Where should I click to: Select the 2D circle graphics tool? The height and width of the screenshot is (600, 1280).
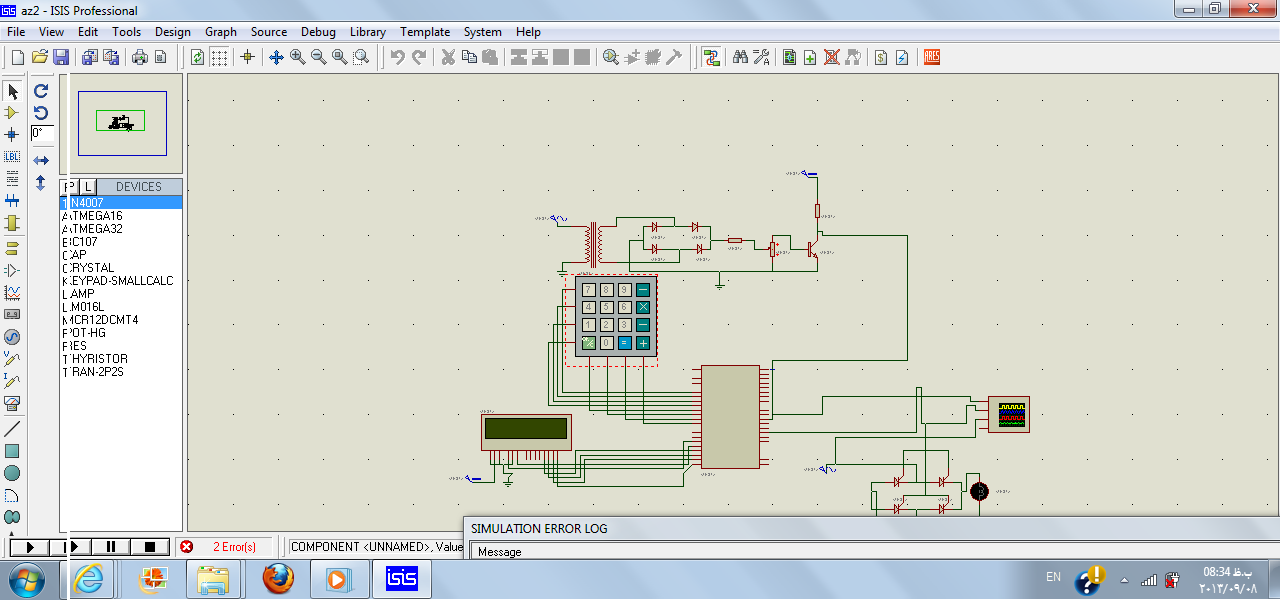[x=12, y=473]
